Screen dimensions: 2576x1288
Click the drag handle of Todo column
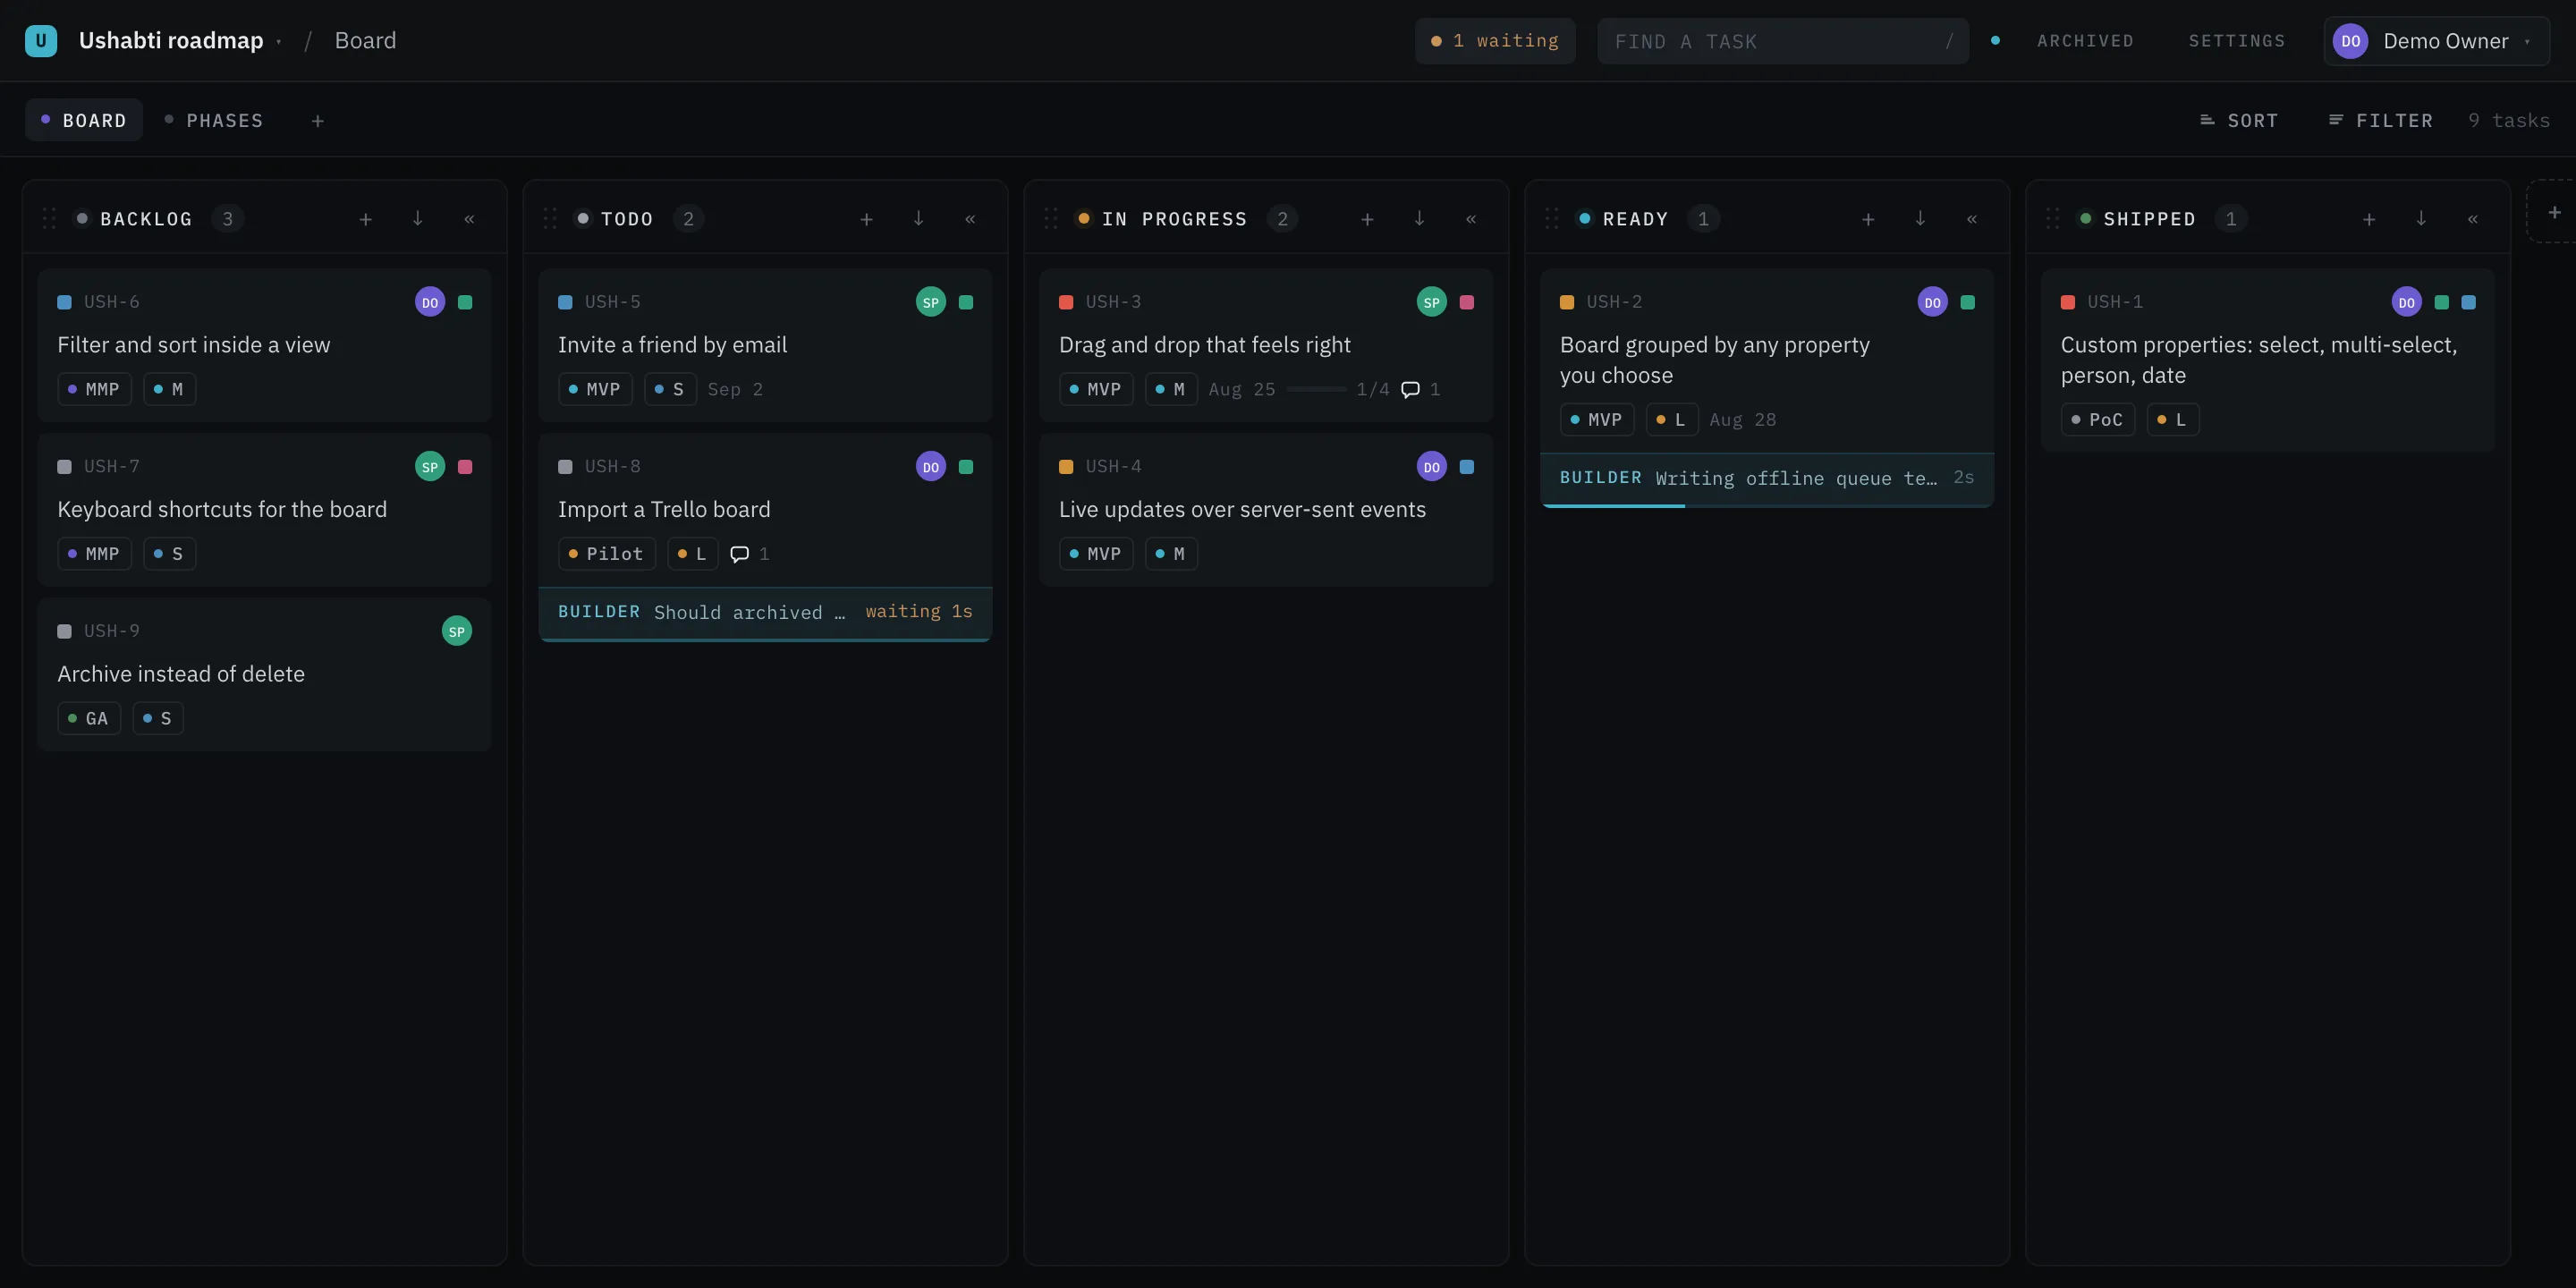click(x=550, y=219)
